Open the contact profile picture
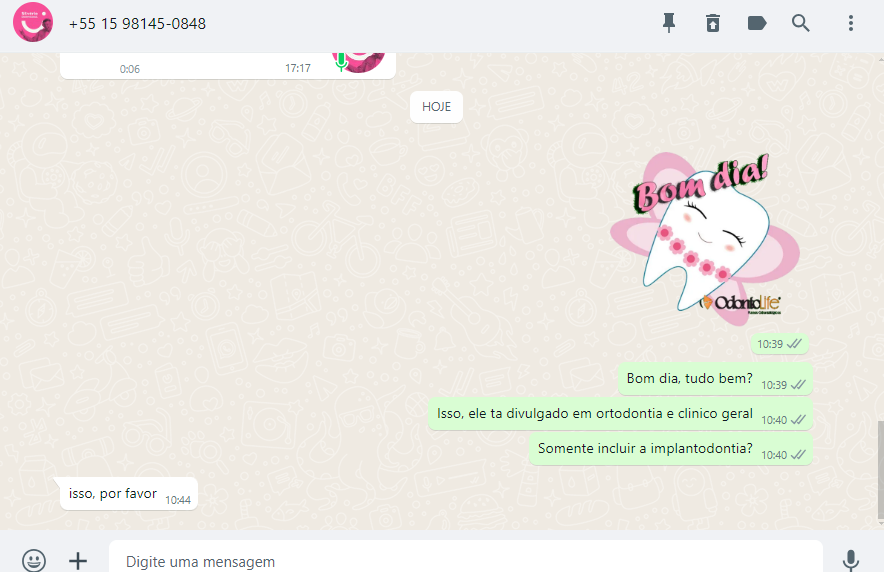 click(x=33, y=23)
